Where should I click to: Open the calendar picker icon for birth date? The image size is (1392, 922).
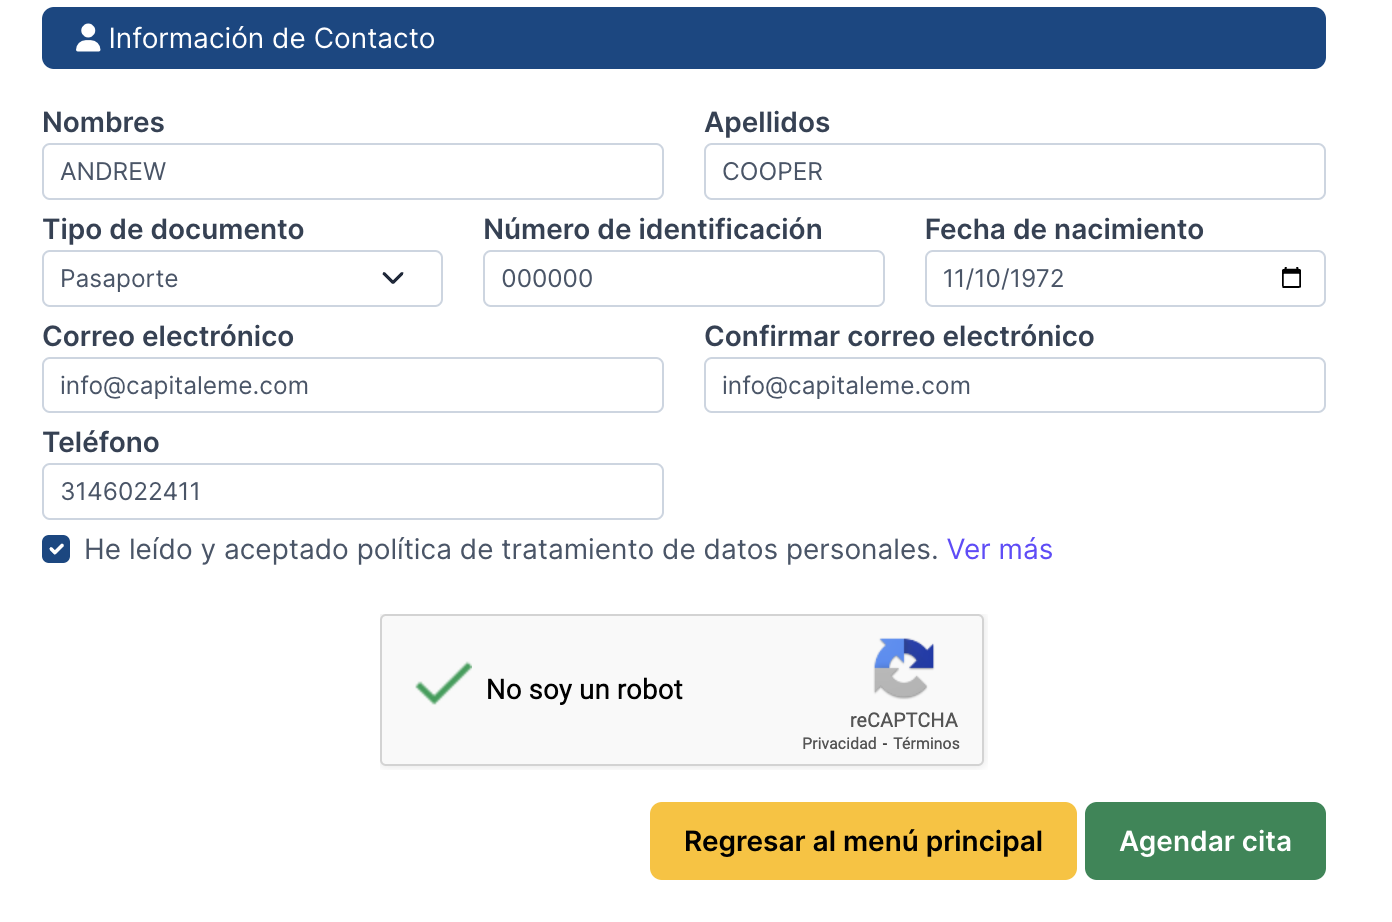(1291, 278)
